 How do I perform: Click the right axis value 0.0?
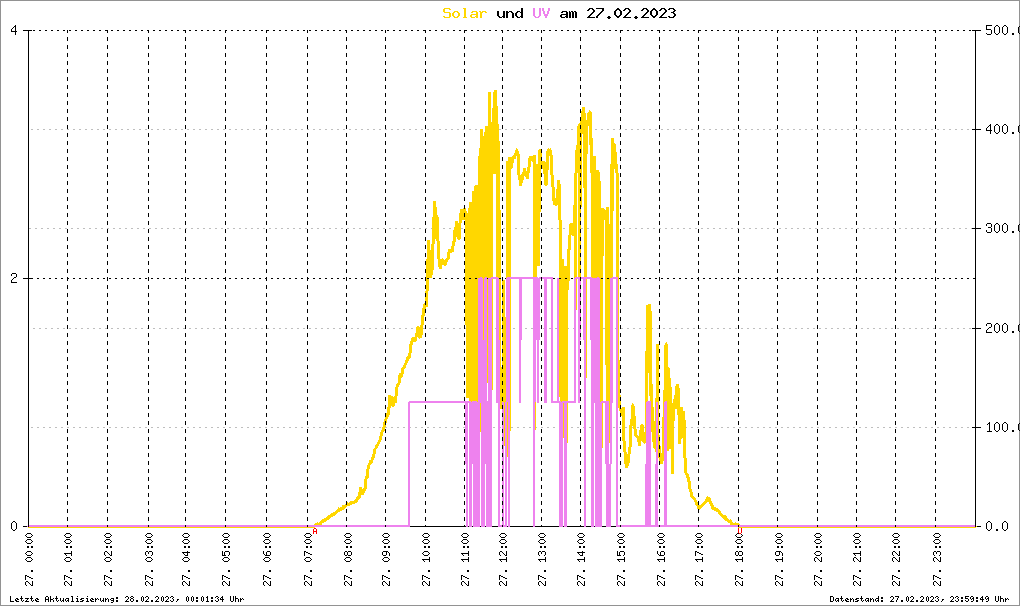click(x=997, y=526)
